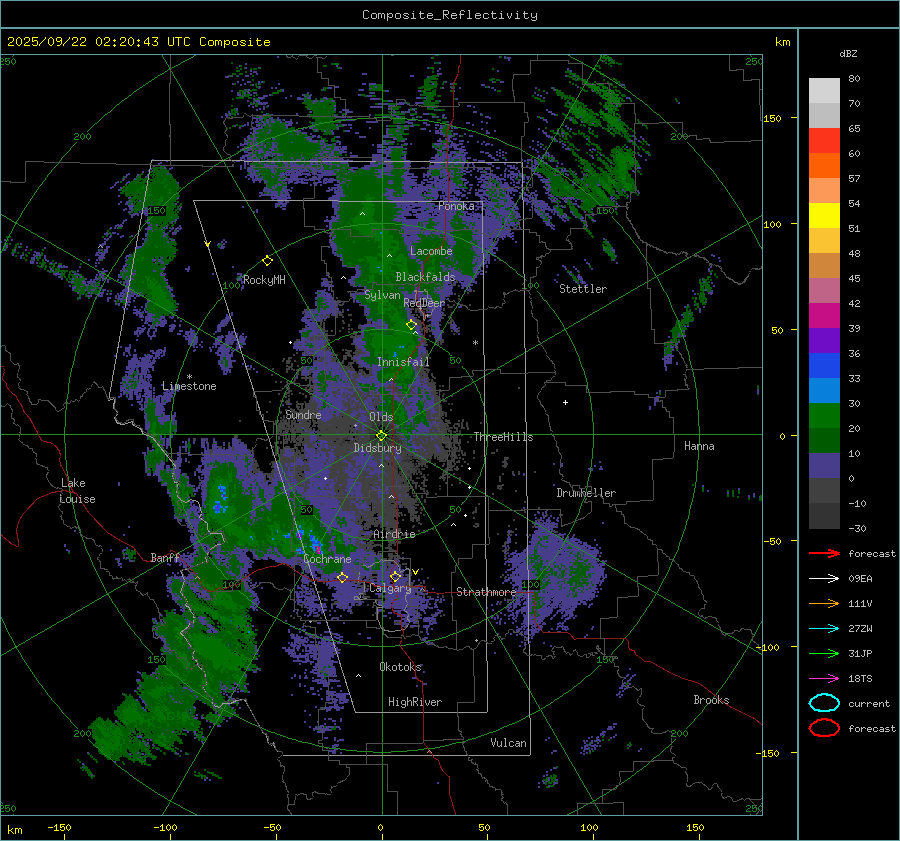Select the blue 36 dBZ color swatch
The width and height of the screenshot is (900, 841).
[x=824, y=366]
